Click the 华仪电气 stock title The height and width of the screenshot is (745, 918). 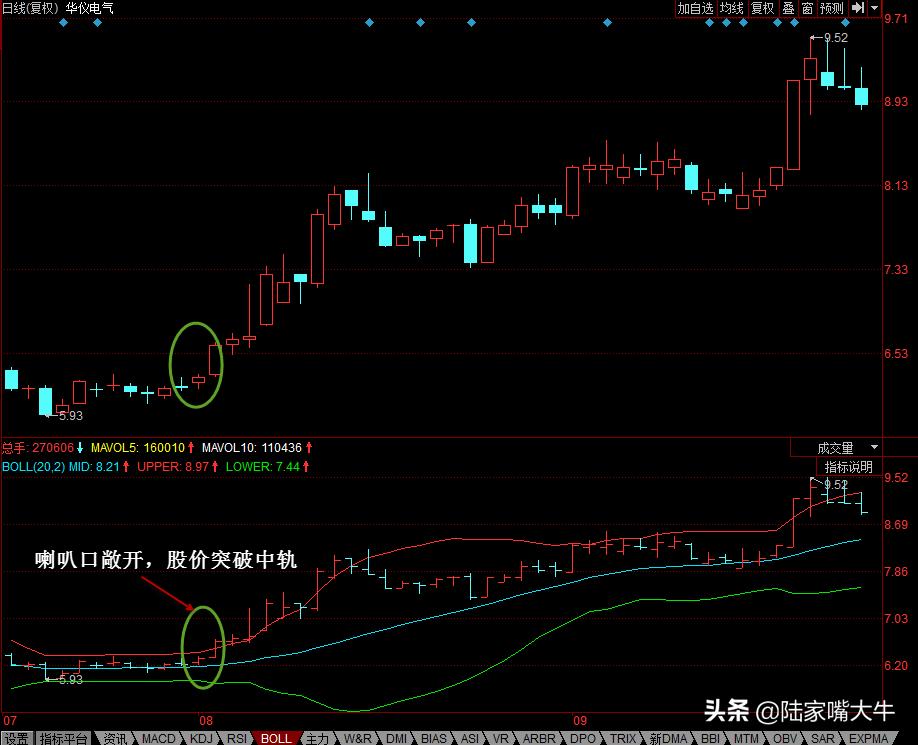click(x=90, y=8)
